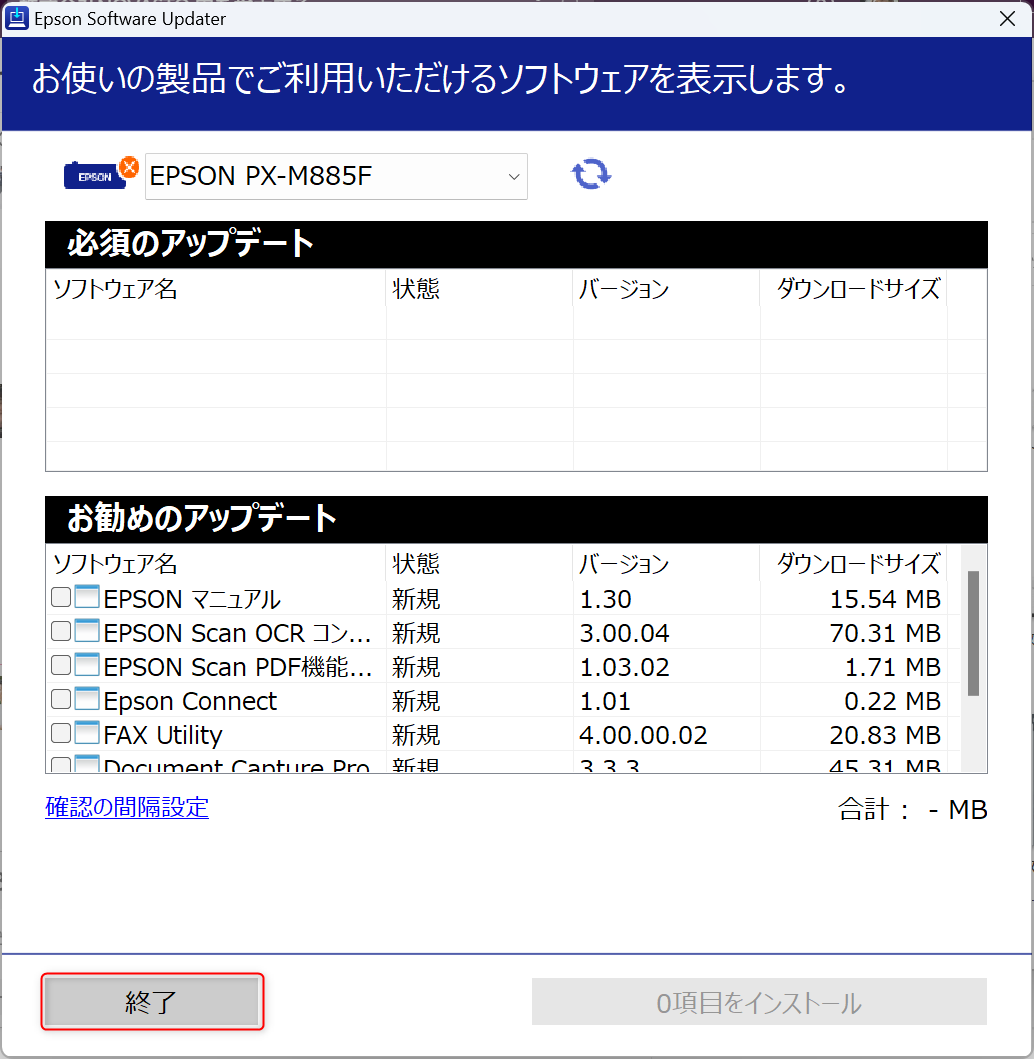The width and height of the screenshot is (1034, 1059).
Task: Open the 確認の間隔設定 link
Action: (x=127, y=807)
